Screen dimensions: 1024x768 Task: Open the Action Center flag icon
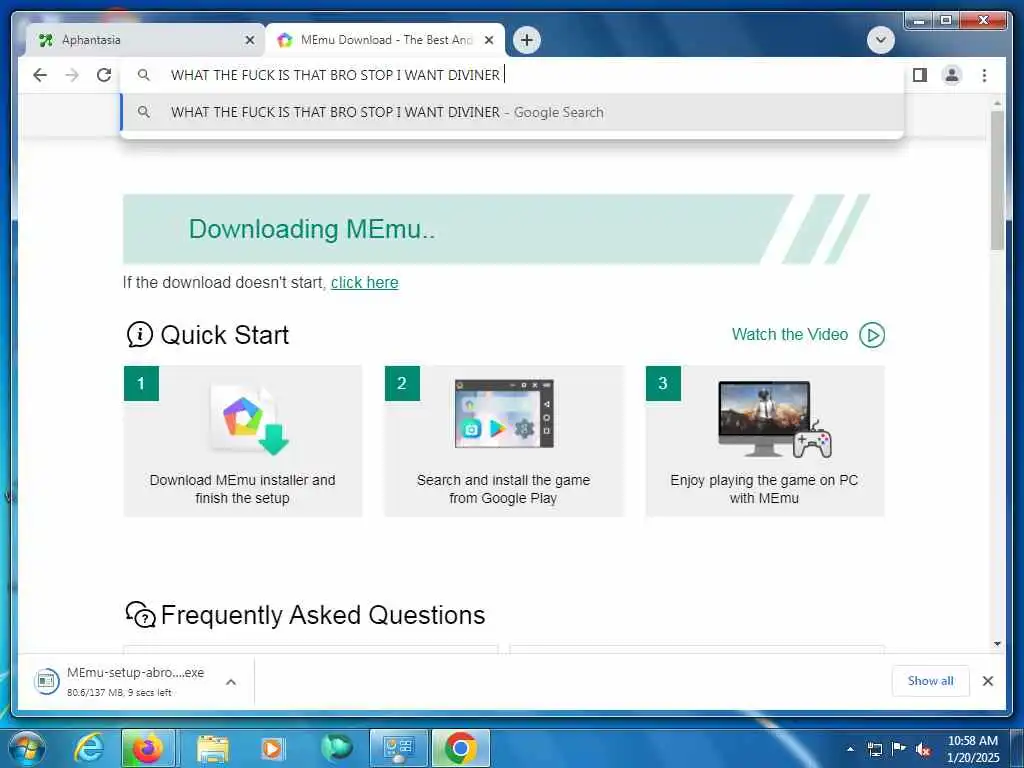[899, 748]
